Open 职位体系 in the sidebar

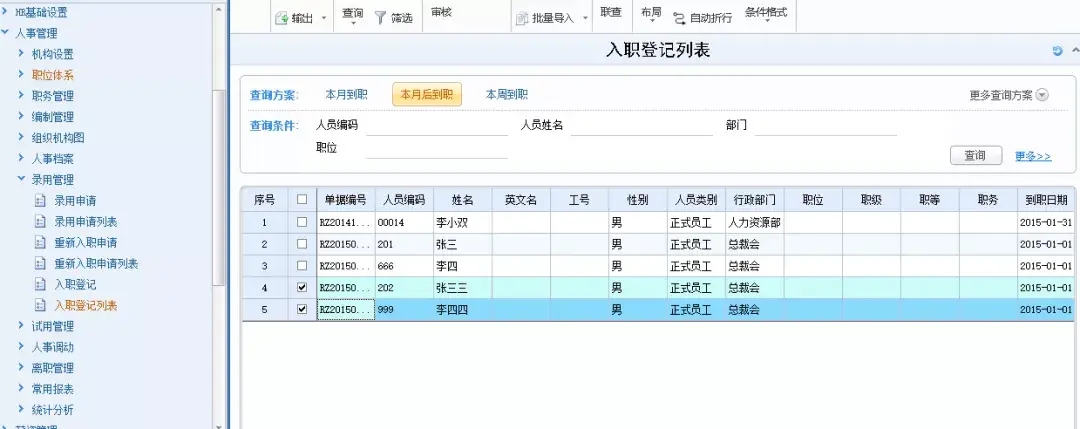coord(52,75)
